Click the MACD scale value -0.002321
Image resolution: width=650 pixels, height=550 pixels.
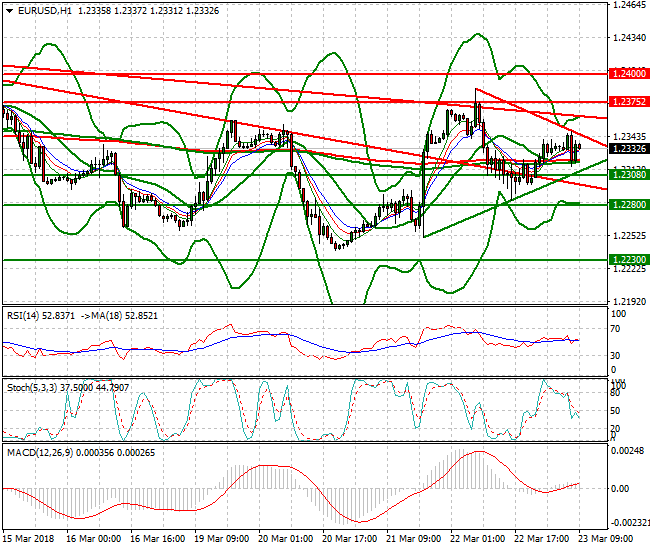coord(629,523)
